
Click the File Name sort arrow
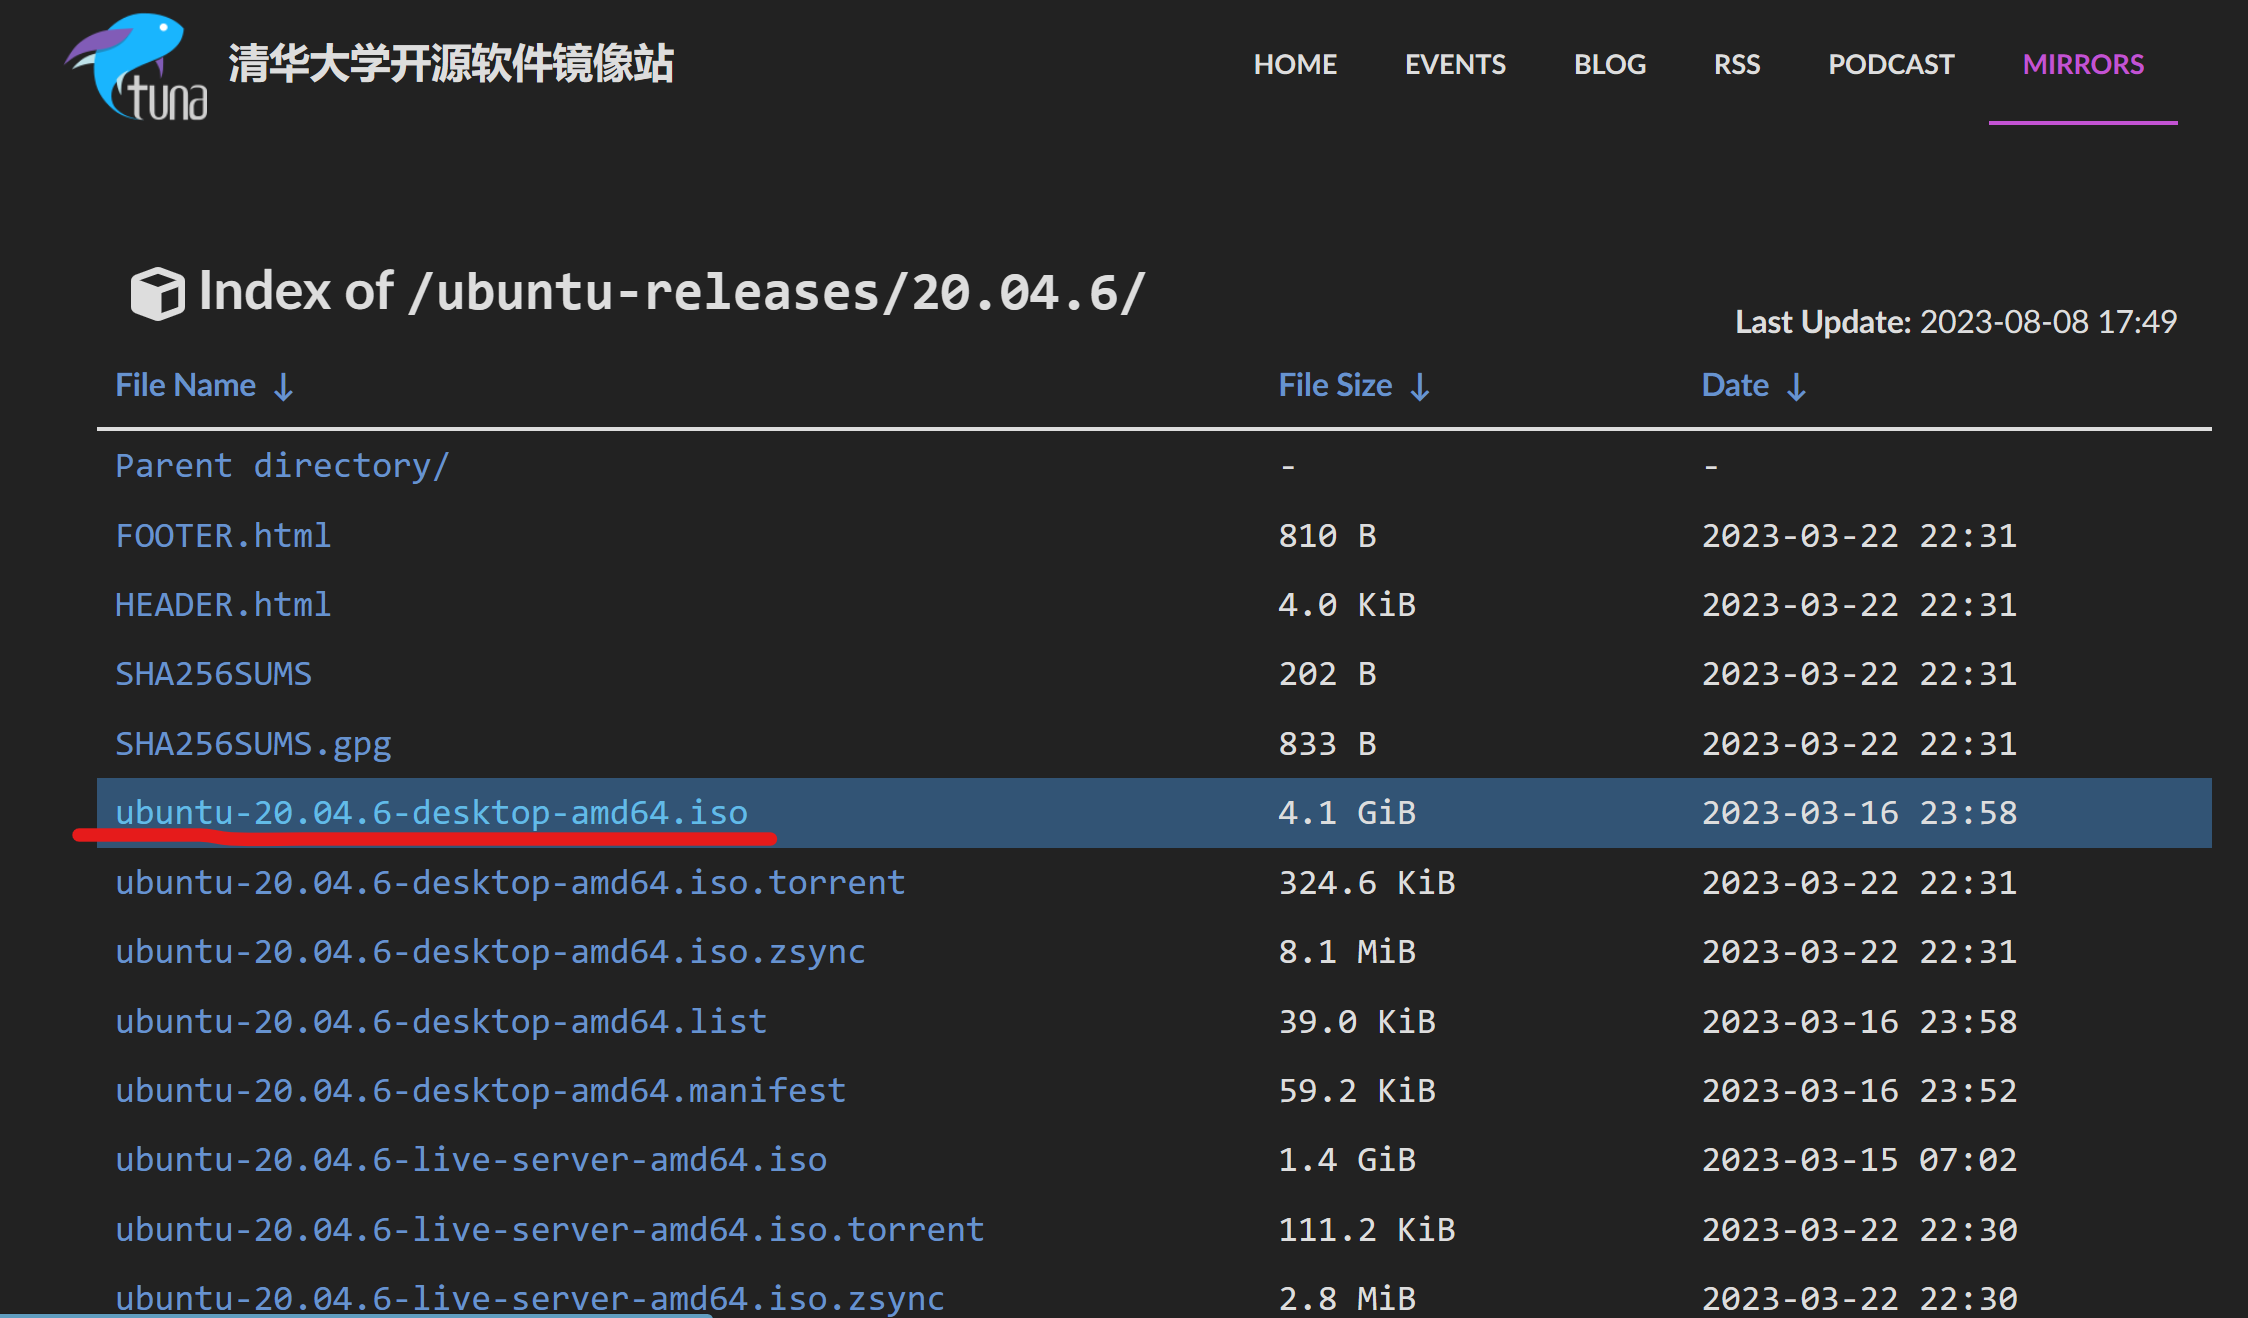pyautogui.click(x=284, y=387)
